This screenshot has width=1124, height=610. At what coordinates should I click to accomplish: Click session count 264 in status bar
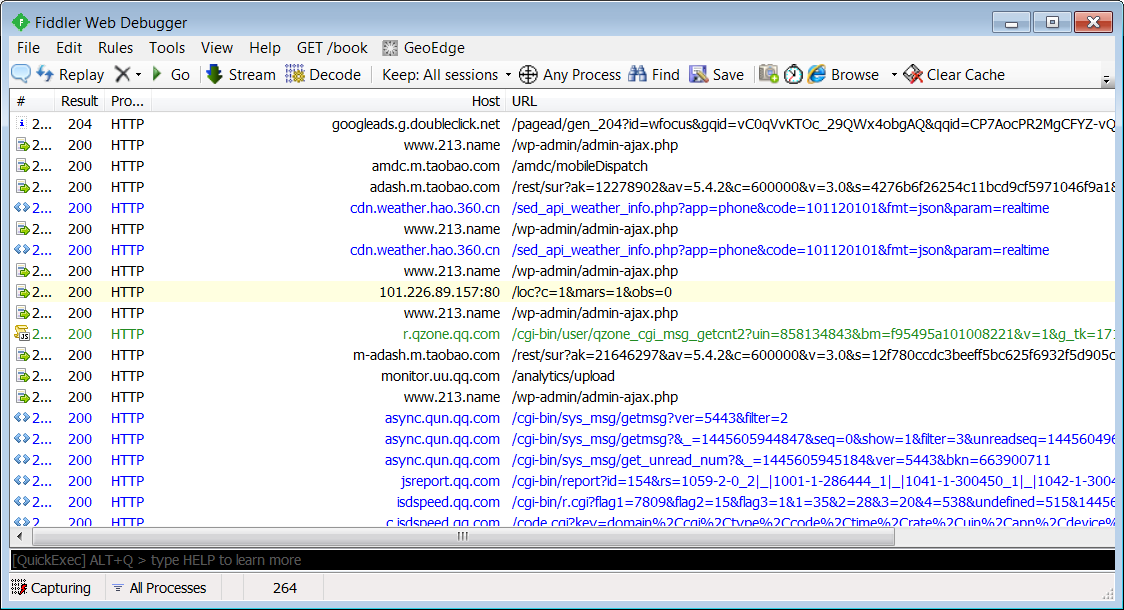[x=285, y=588]
